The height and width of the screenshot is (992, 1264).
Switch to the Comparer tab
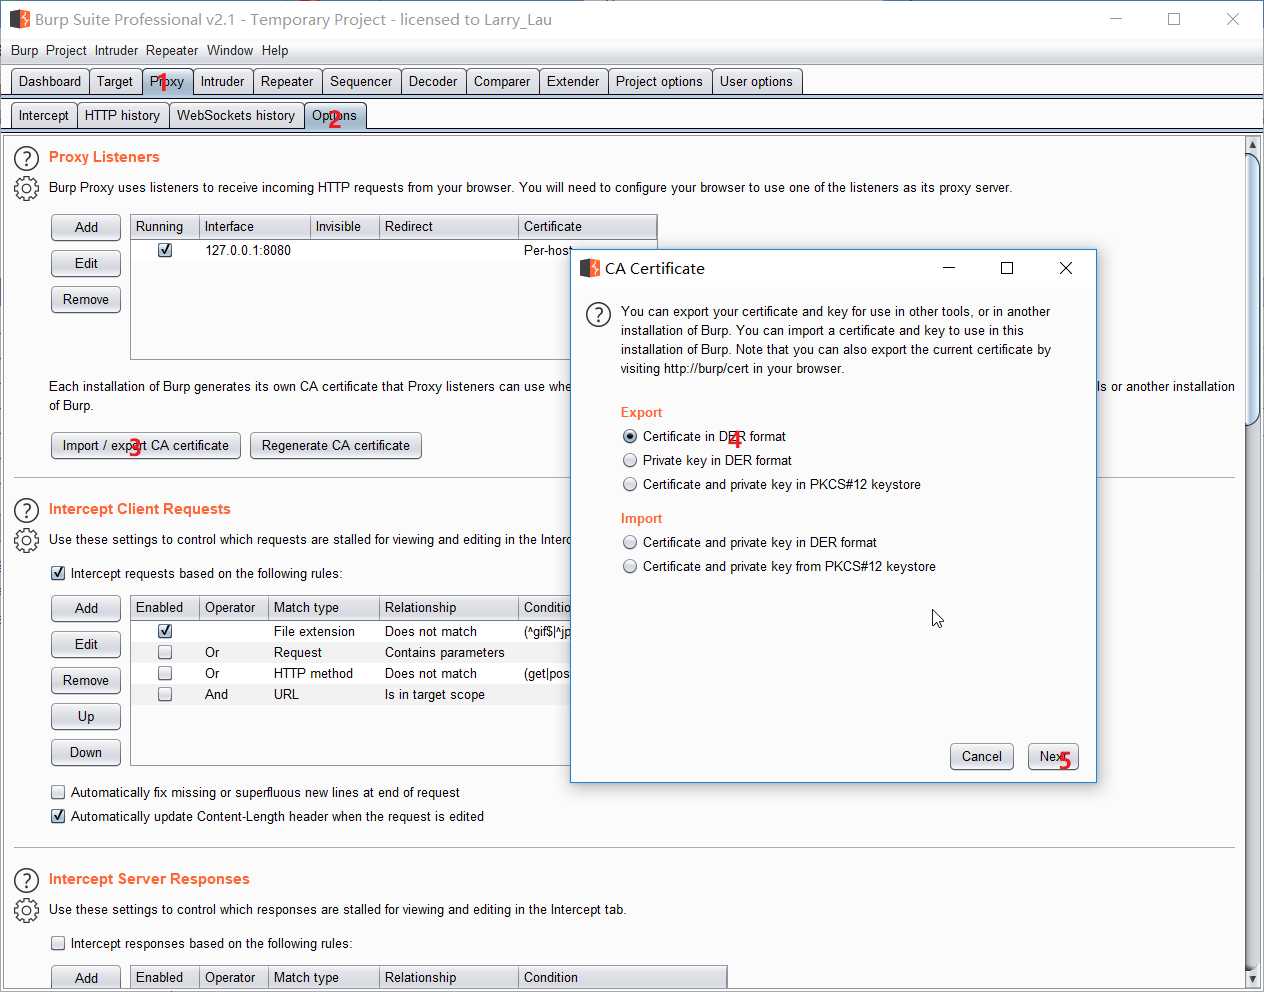point(502,81)
